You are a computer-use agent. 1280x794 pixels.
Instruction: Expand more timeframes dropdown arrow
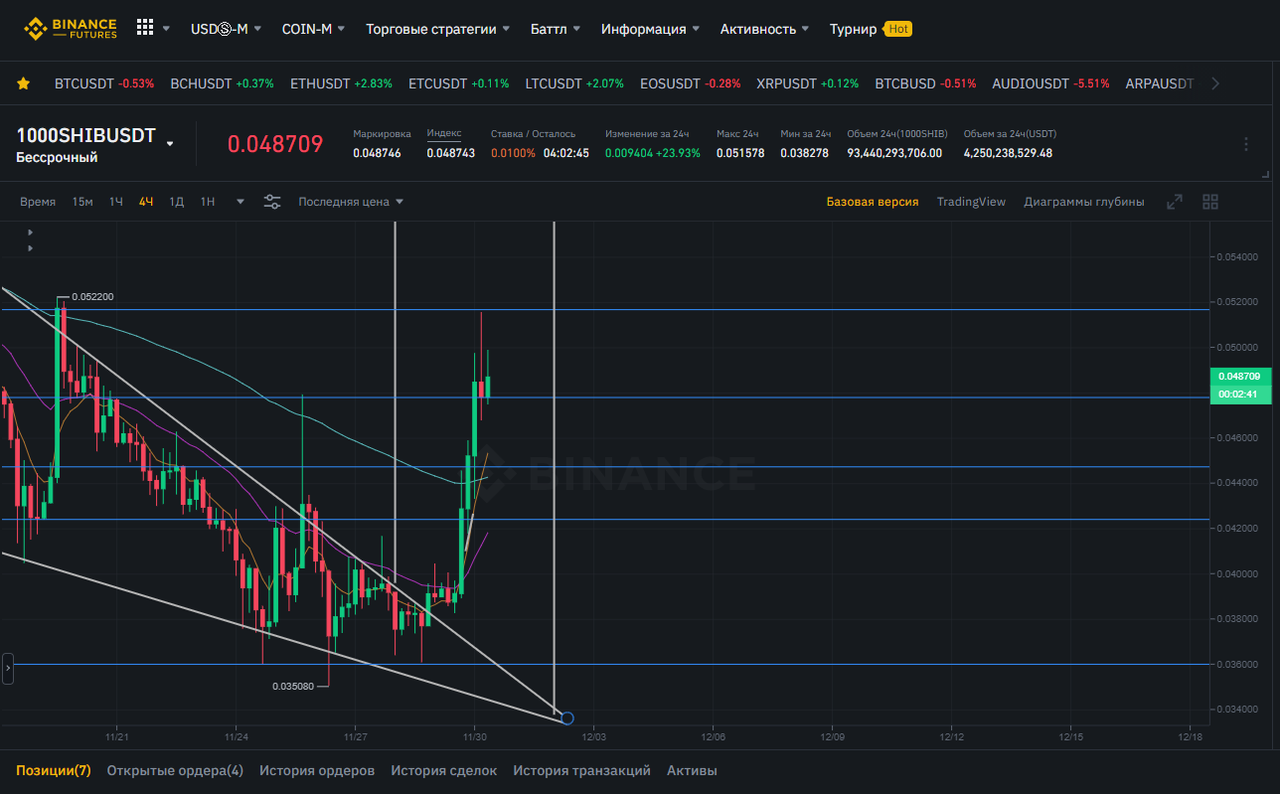pyautogui.click(x=240, y=202)
